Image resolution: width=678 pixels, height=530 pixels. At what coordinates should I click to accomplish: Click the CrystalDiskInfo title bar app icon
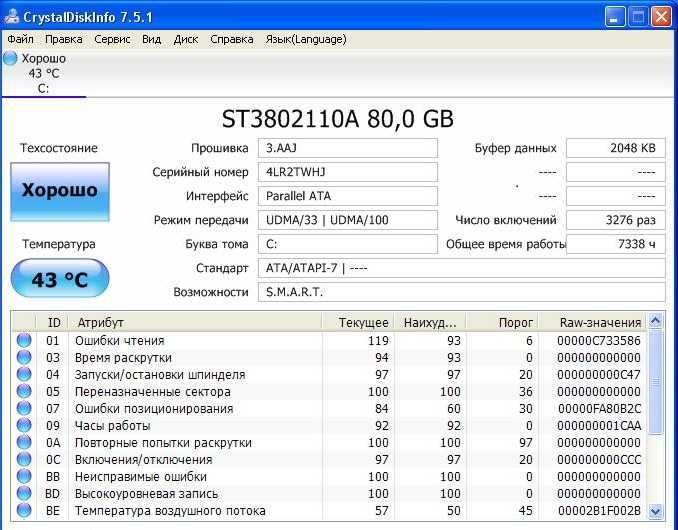tap(12, 17)
